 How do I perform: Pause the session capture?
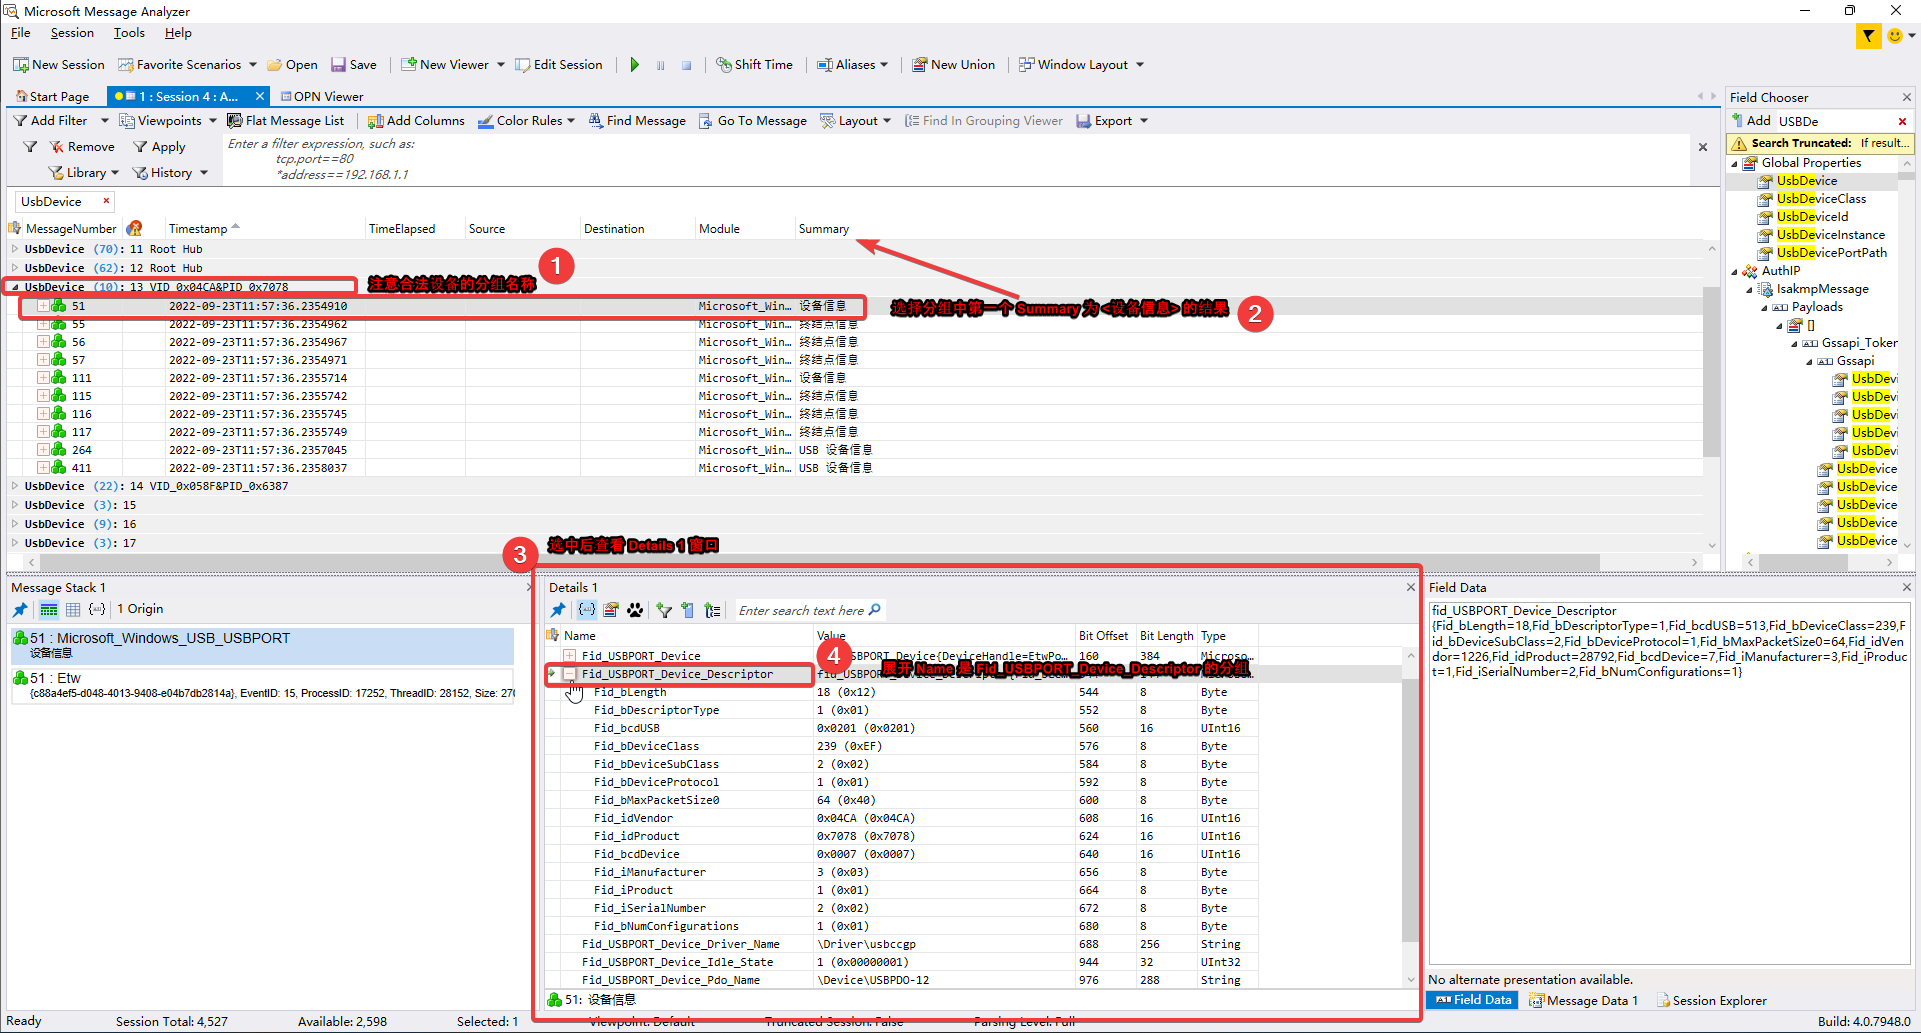660,65
